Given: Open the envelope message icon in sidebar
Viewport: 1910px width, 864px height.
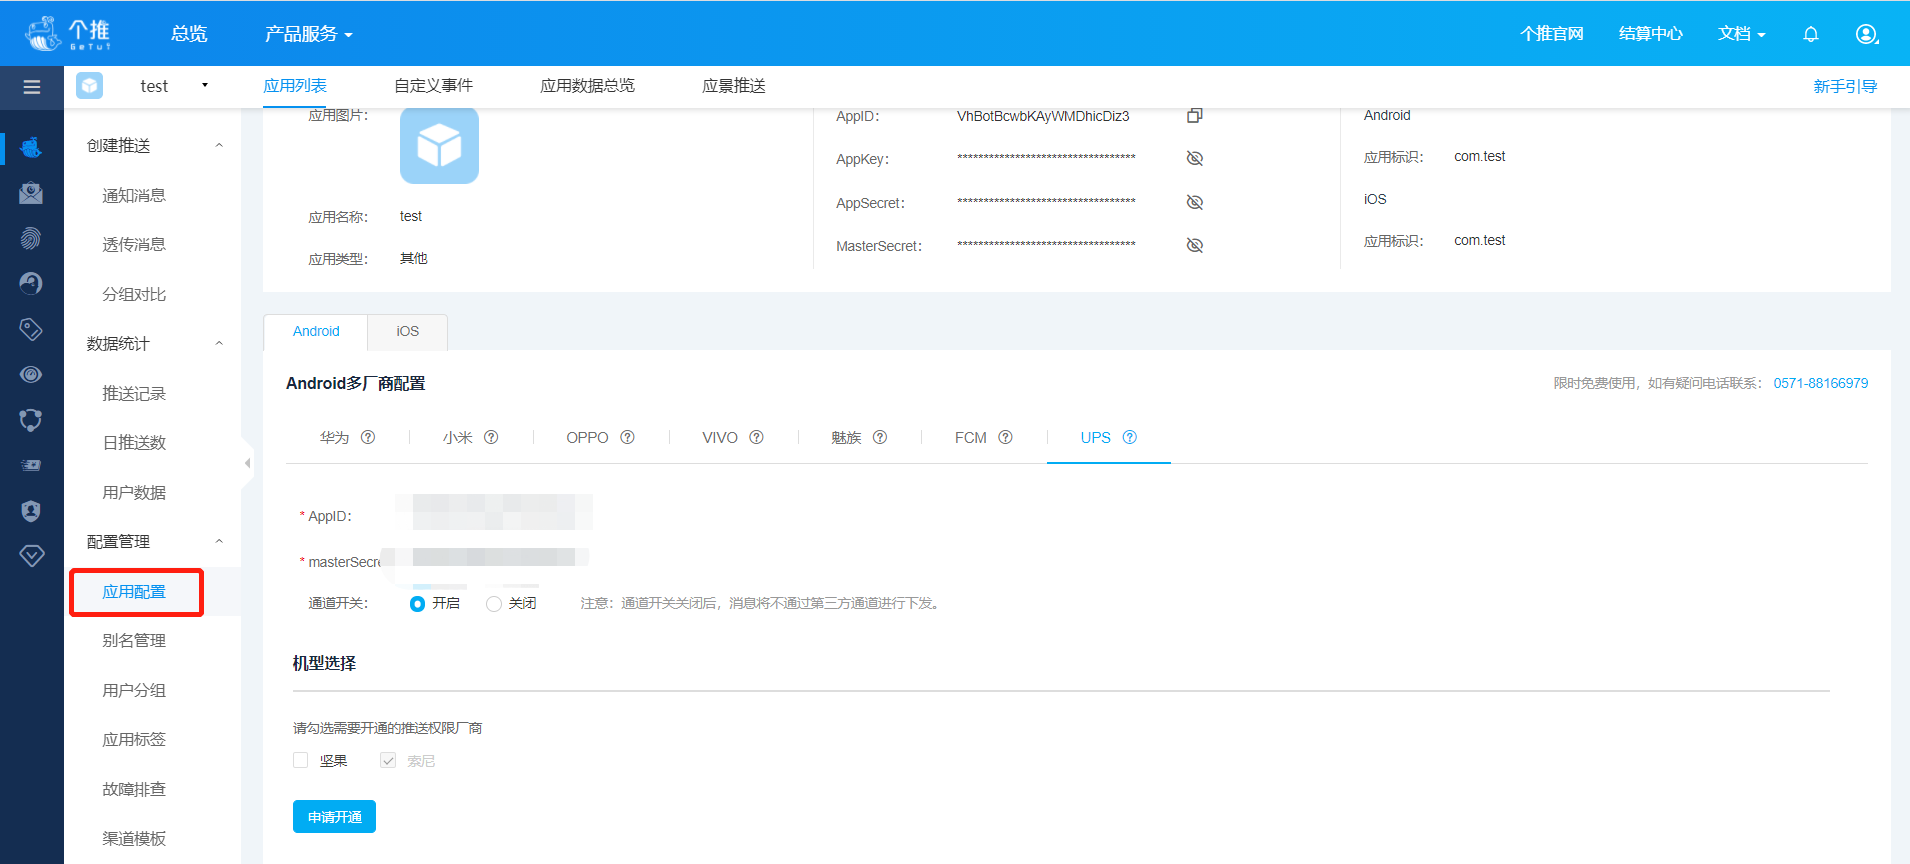Looking at the screenshot, I should 31,193.
